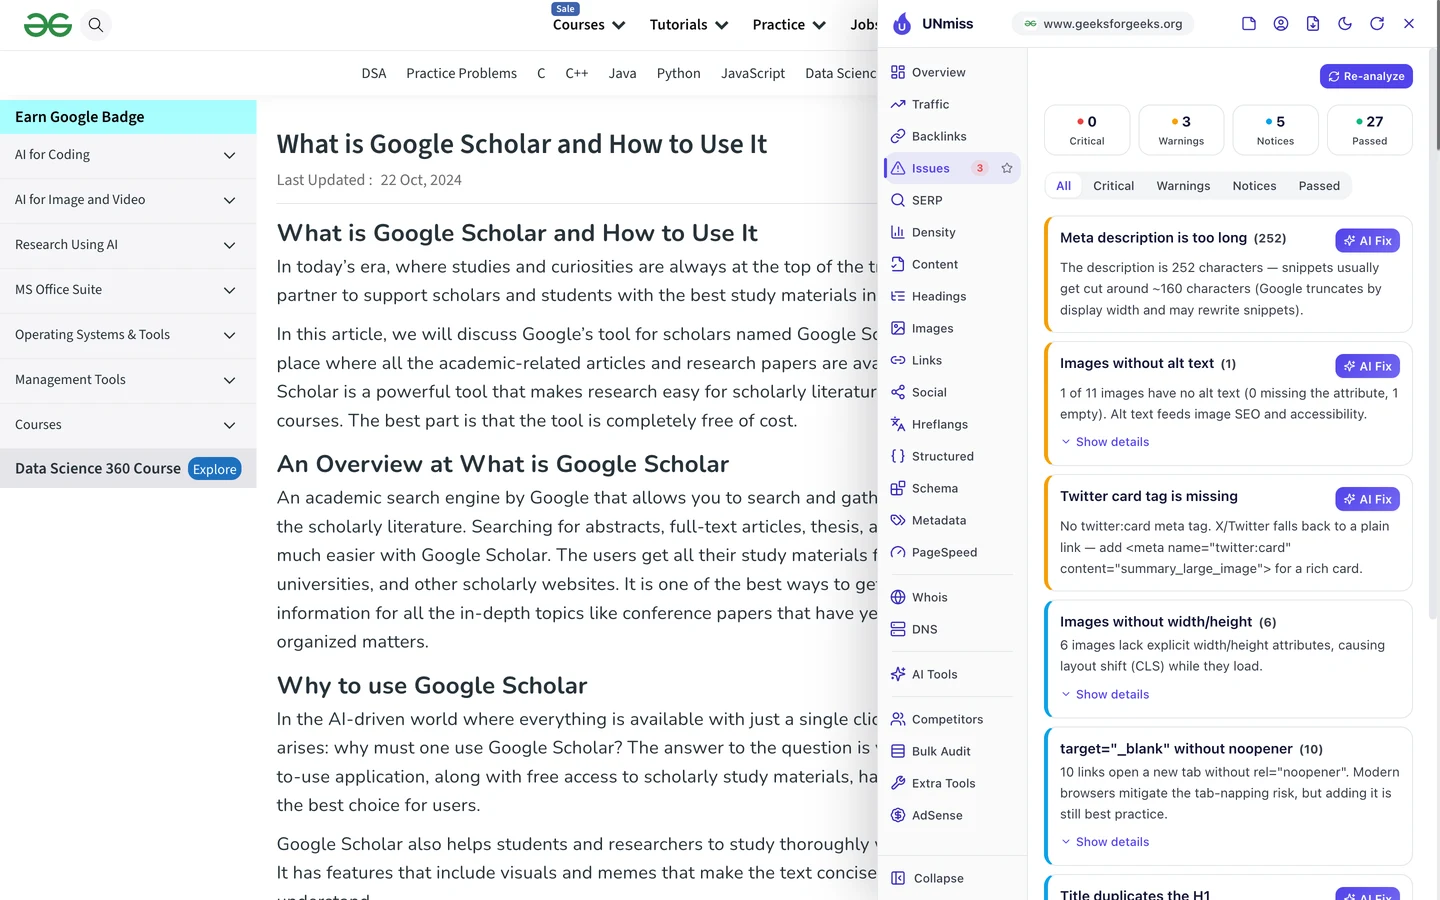Open the Traffic section
Viewport: 1440px width, 900px height.
pyautogui.click(x=952, y=104)
